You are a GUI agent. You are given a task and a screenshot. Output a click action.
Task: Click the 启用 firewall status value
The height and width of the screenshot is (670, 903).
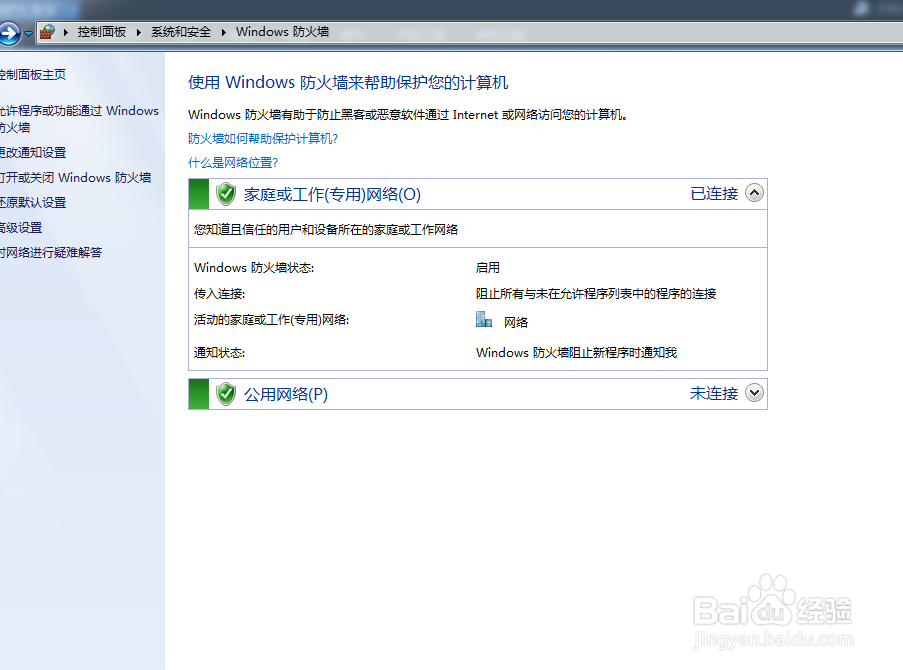pos(488,268)
